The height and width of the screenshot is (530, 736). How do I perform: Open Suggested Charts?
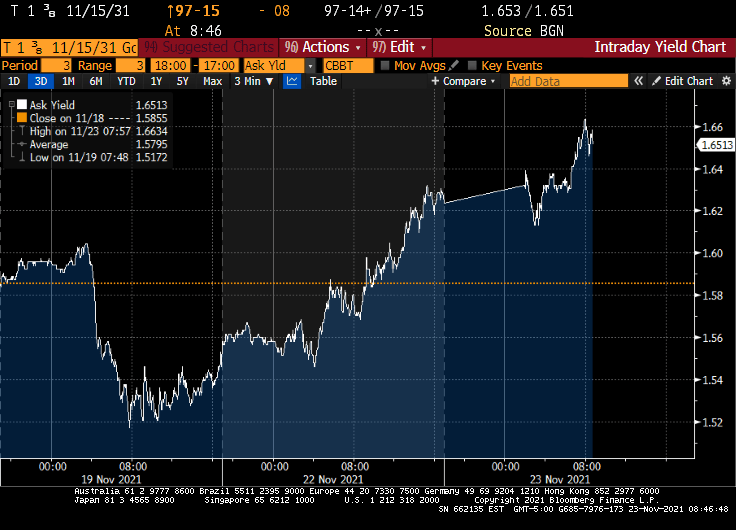point(208,47)
